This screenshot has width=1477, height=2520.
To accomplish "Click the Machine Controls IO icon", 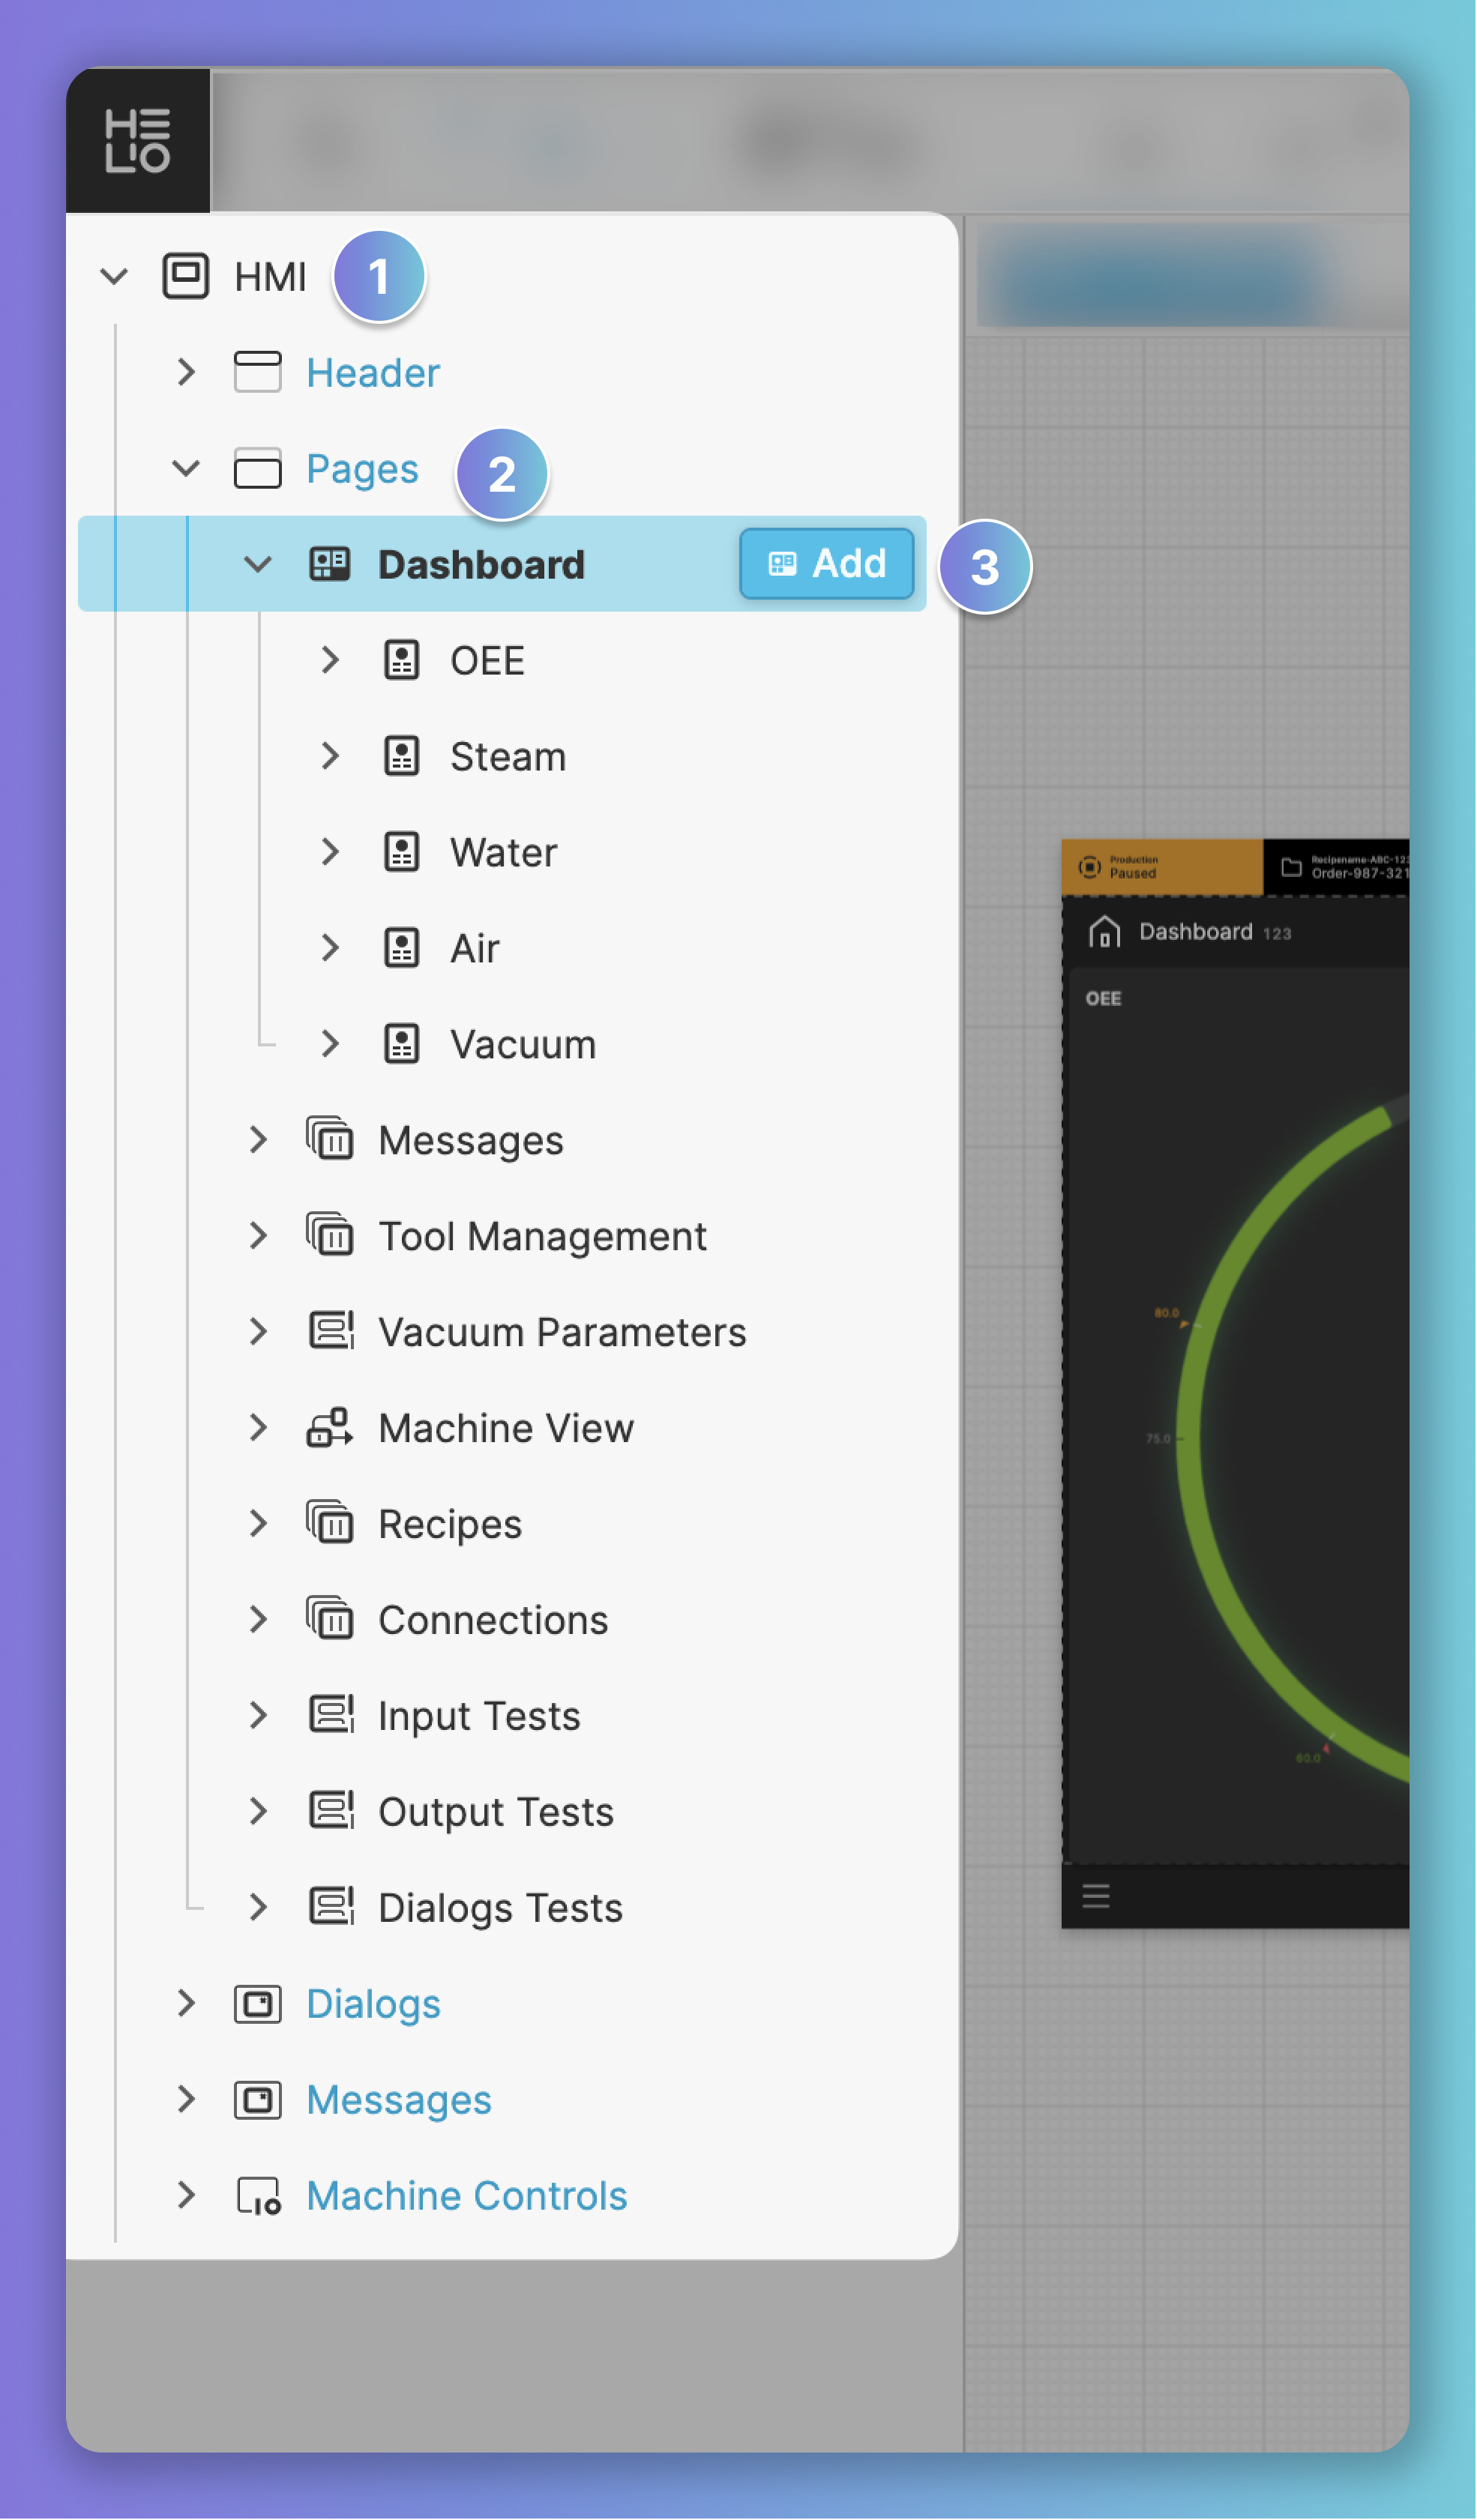I will 257,2196.
